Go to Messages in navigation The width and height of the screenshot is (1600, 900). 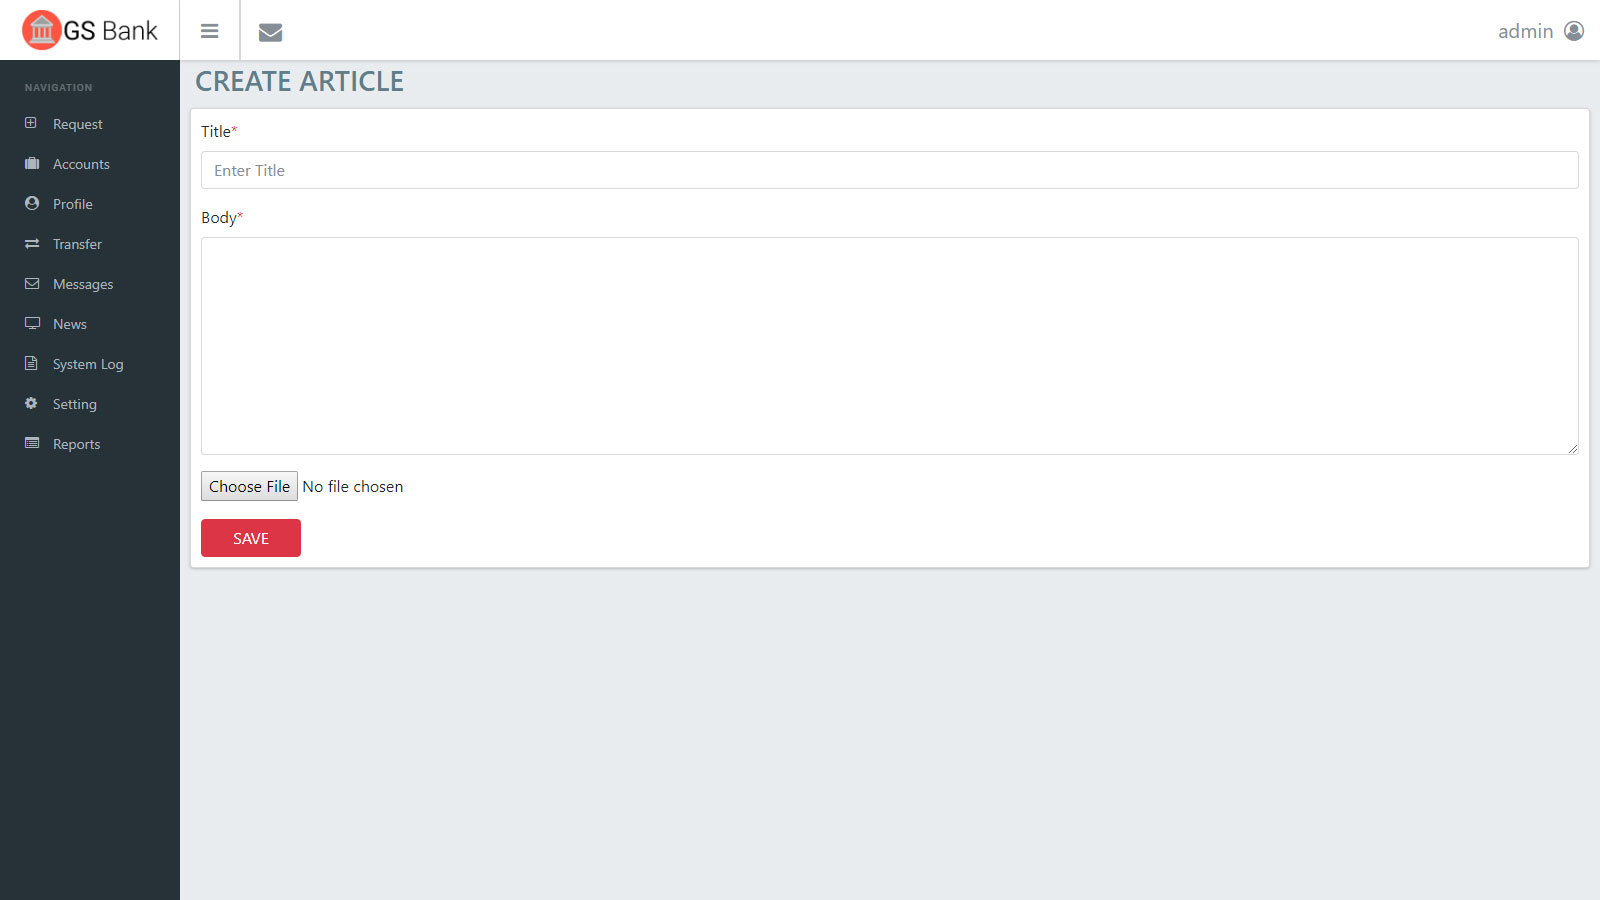click(82, 284)
